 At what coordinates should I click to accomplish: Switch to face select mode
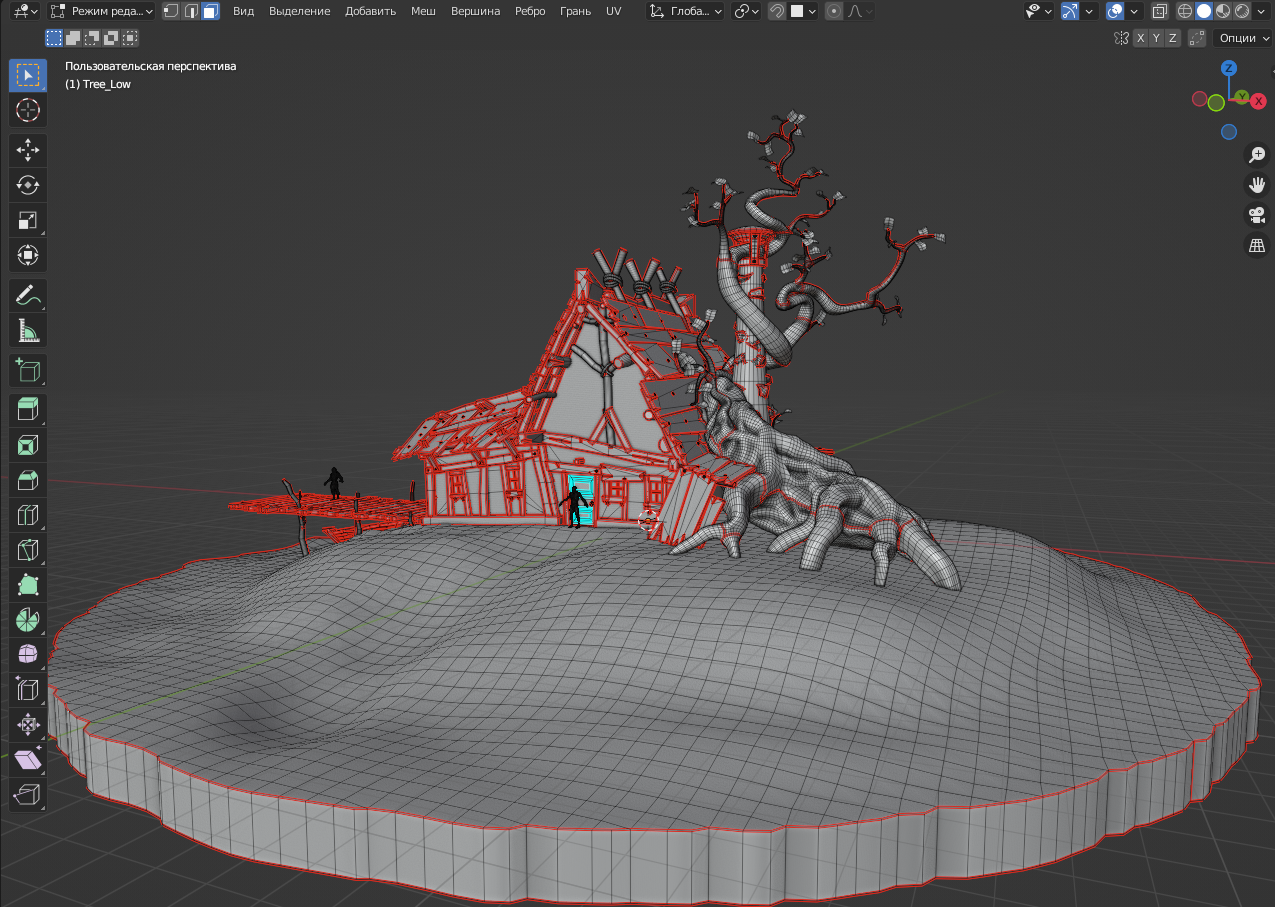(210, 11)
